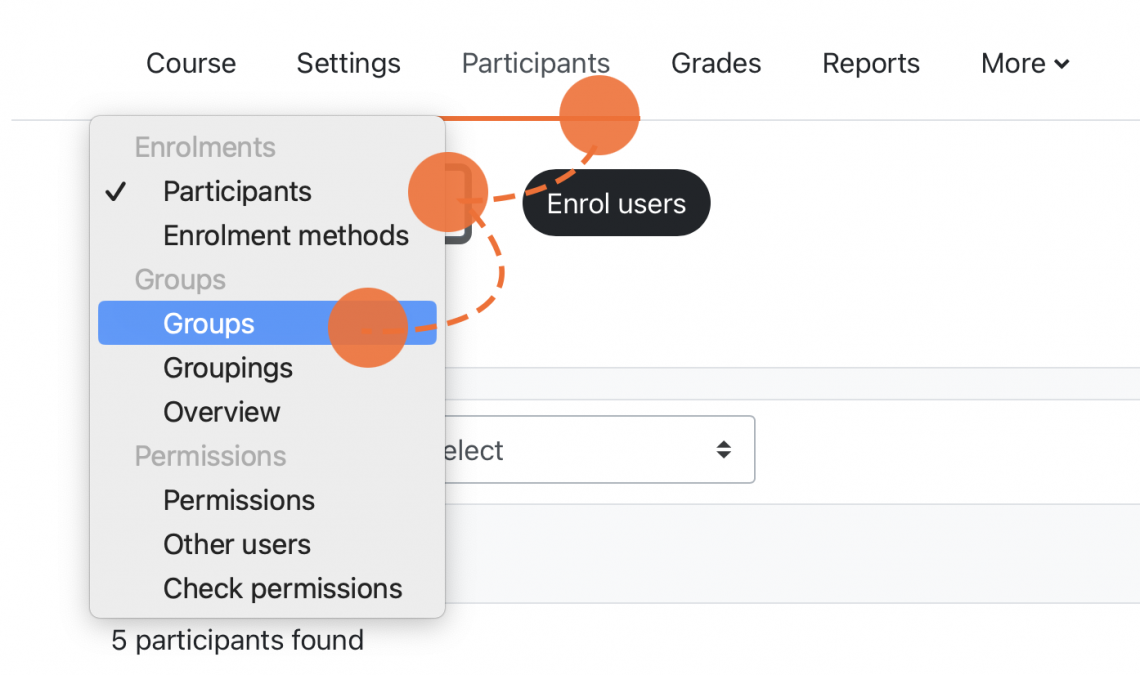Click the checked Participants menu entry
The height and width of the screenshot is (675, 1140).
pos(237,192)
